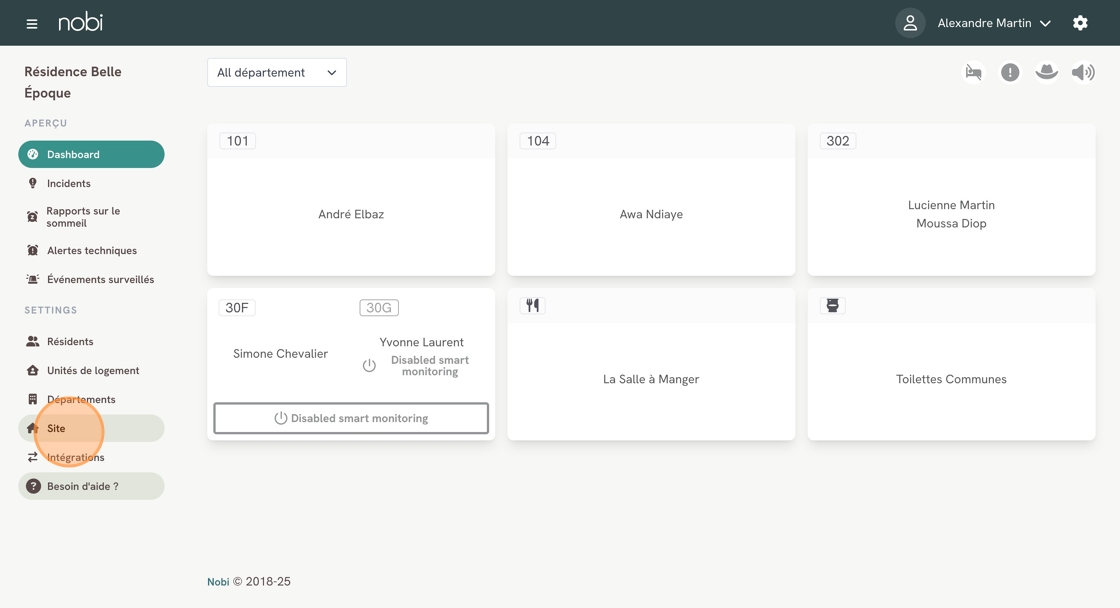Open Incidents in the sidebar

pyautogui.click(x=68, y=183)
